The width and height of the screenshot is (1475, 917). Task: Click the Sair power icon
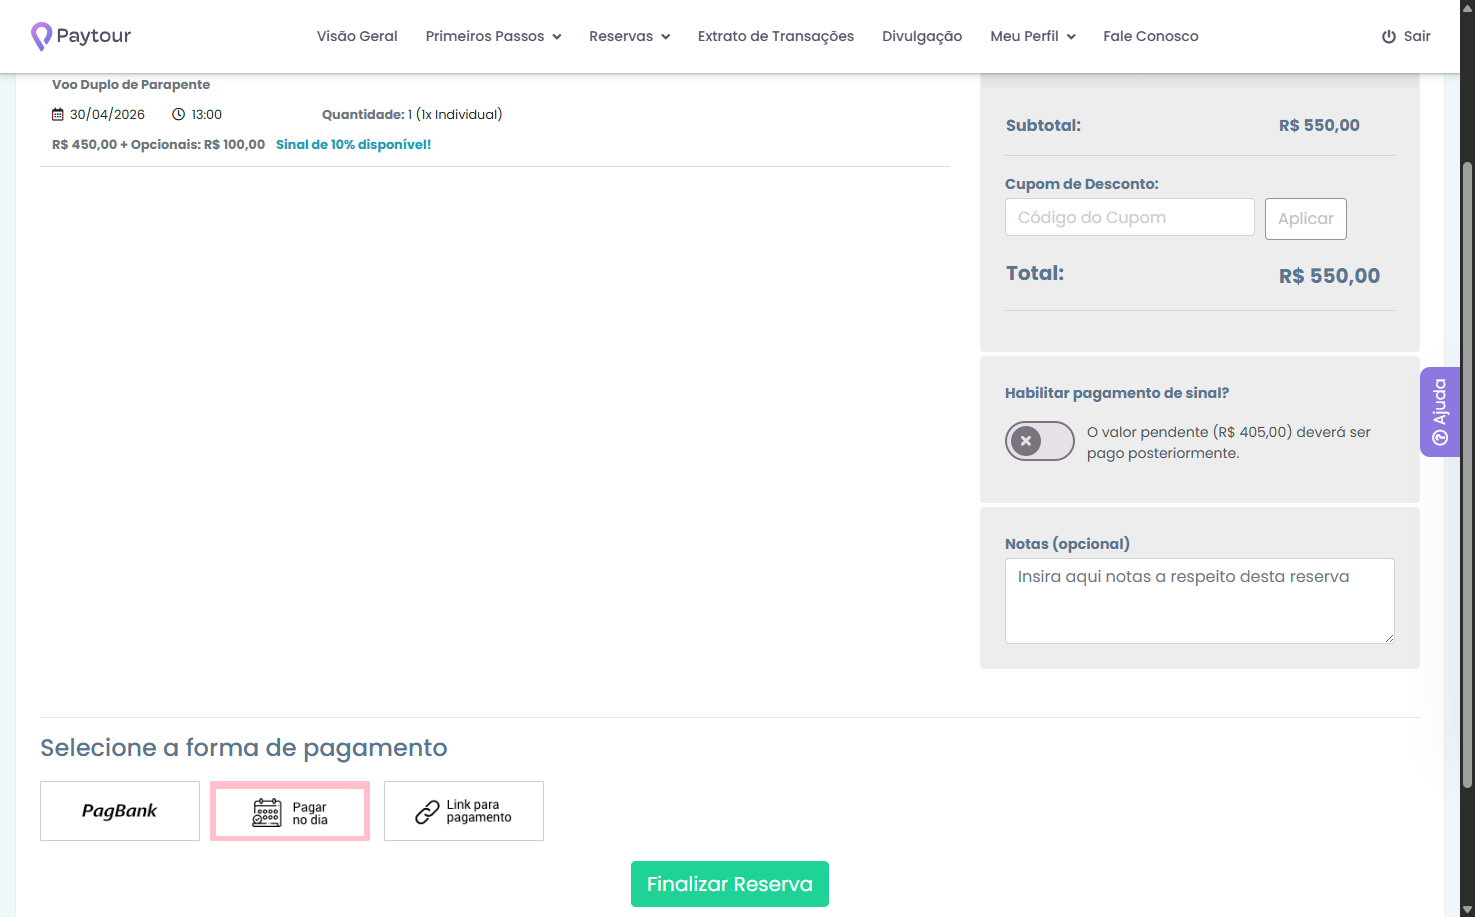pyautogui.click(x=1389, y=37)
